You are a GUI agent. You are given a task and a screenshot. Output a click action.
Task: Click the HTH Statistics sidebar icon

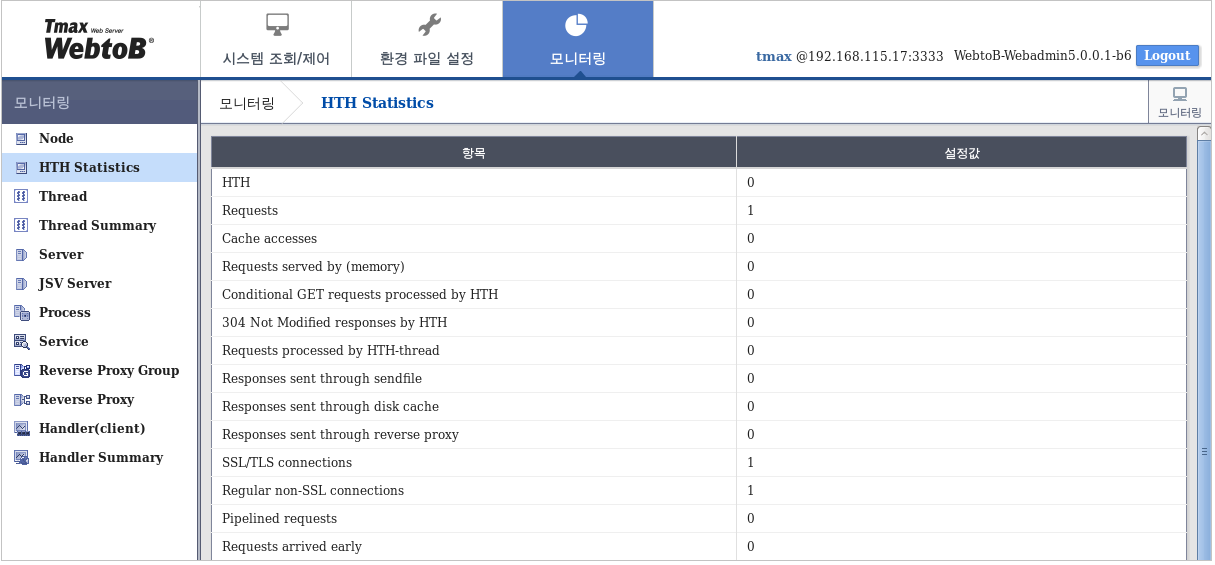21,168
